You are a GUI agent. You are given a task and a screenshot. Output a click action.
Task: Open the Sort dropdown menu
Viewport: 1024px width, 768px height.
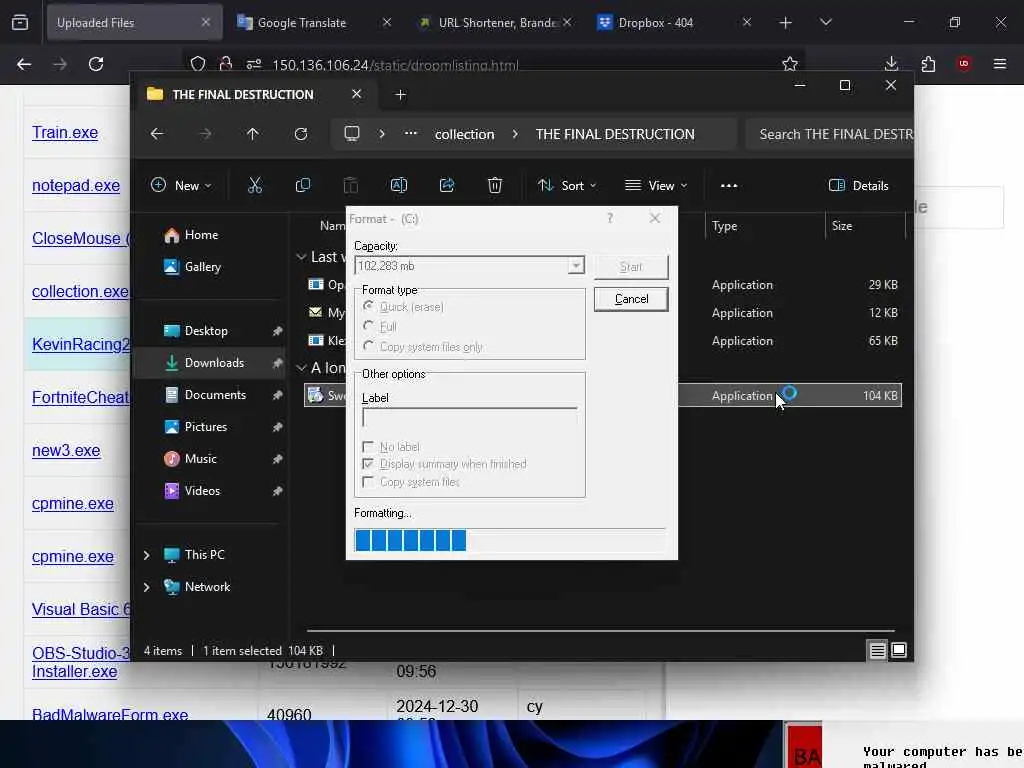point(567,185)
